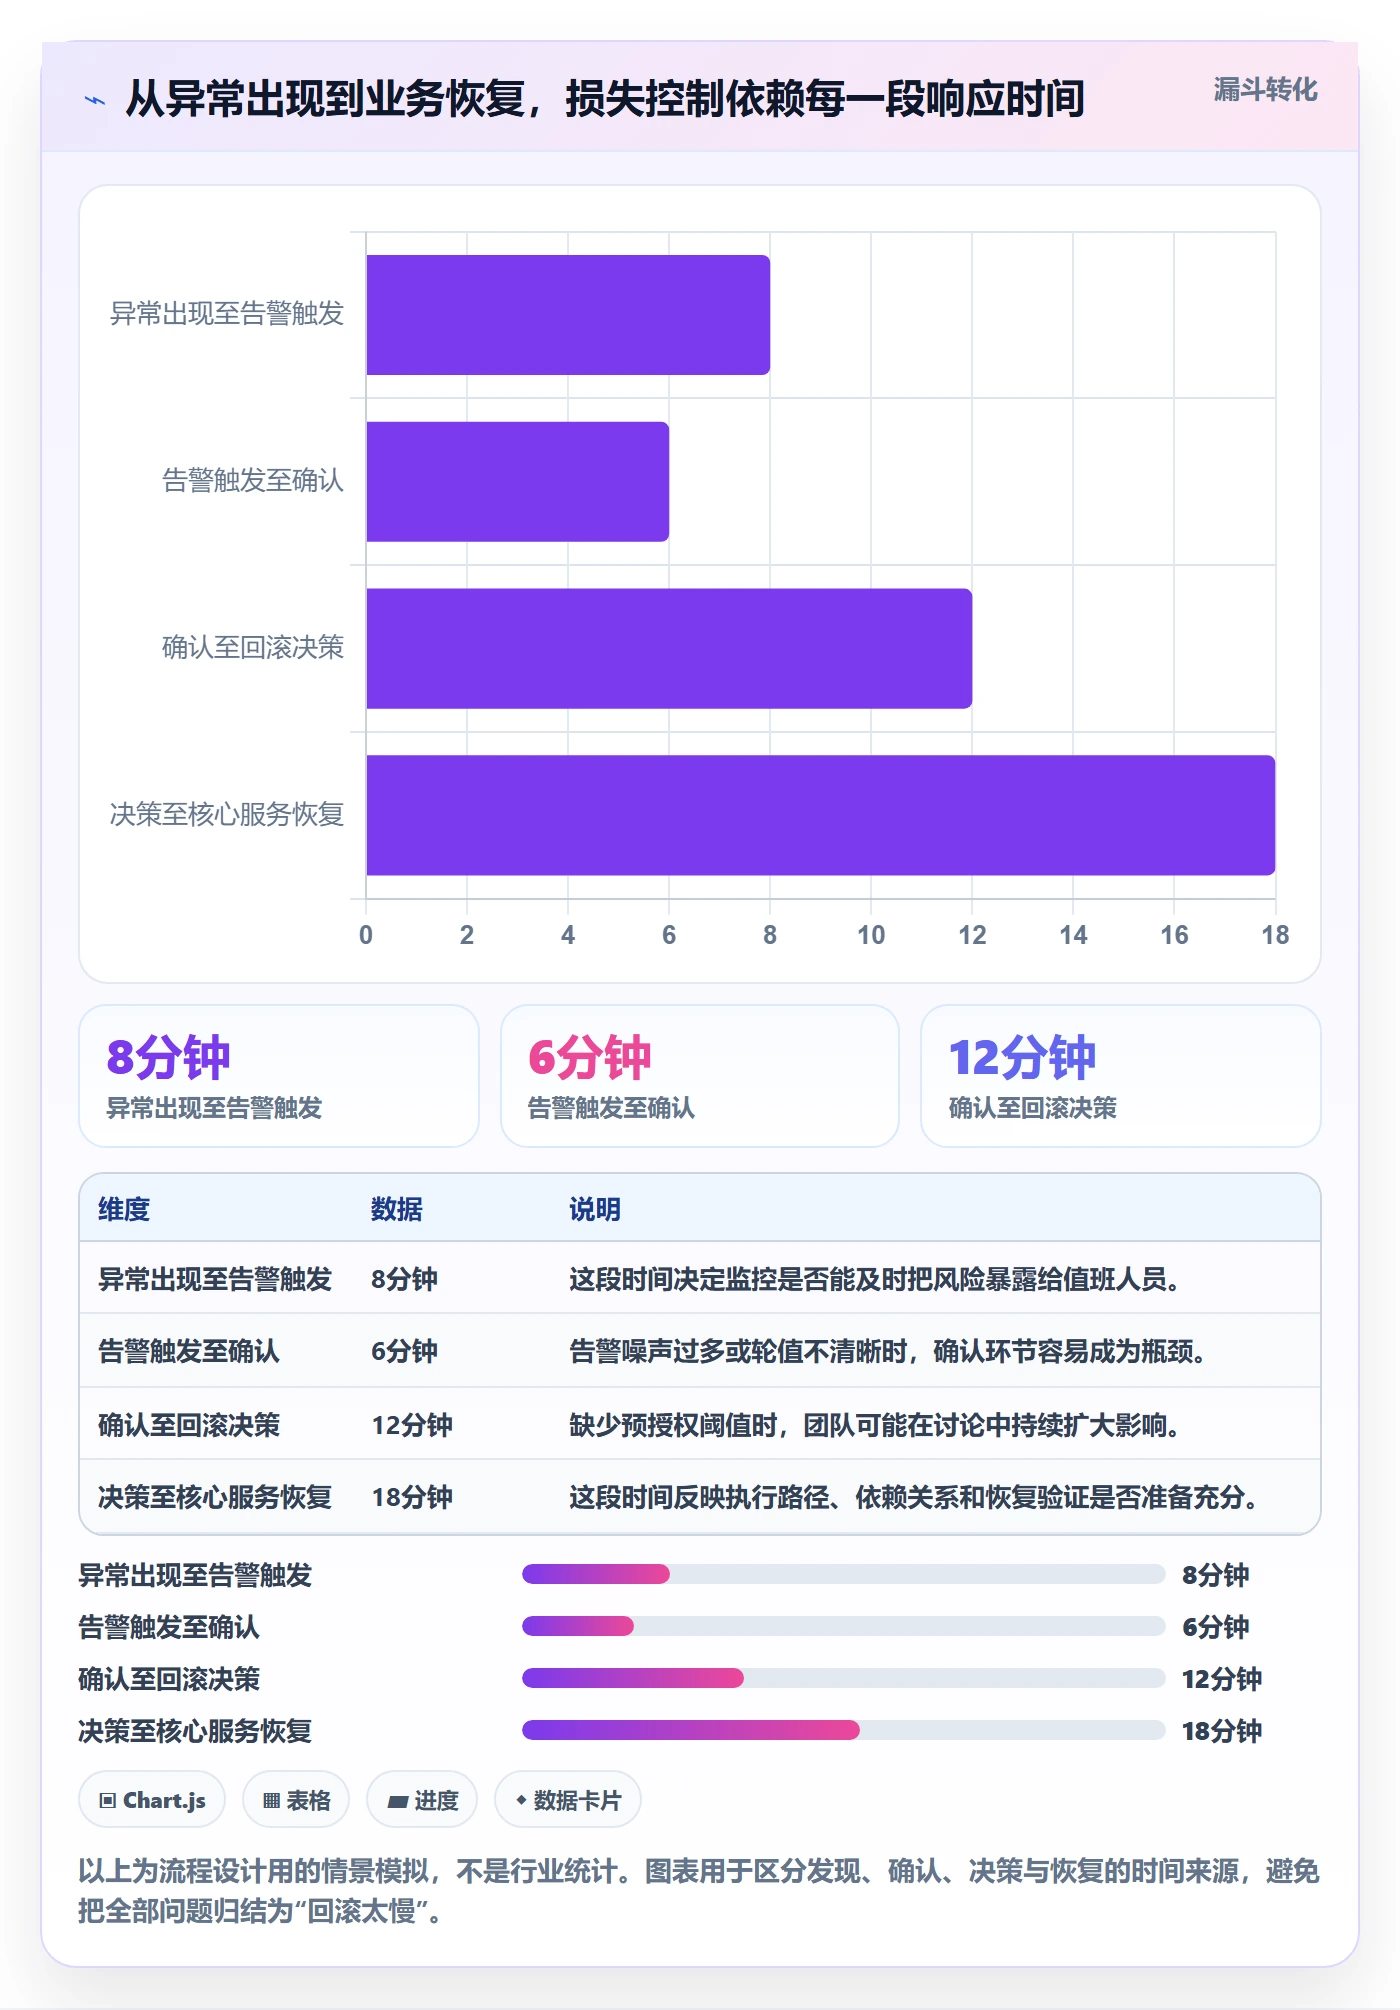1400x2010 pixels.
Task: Click the table description starting 这段时间反映执行路径
Action: [914, 1497]
